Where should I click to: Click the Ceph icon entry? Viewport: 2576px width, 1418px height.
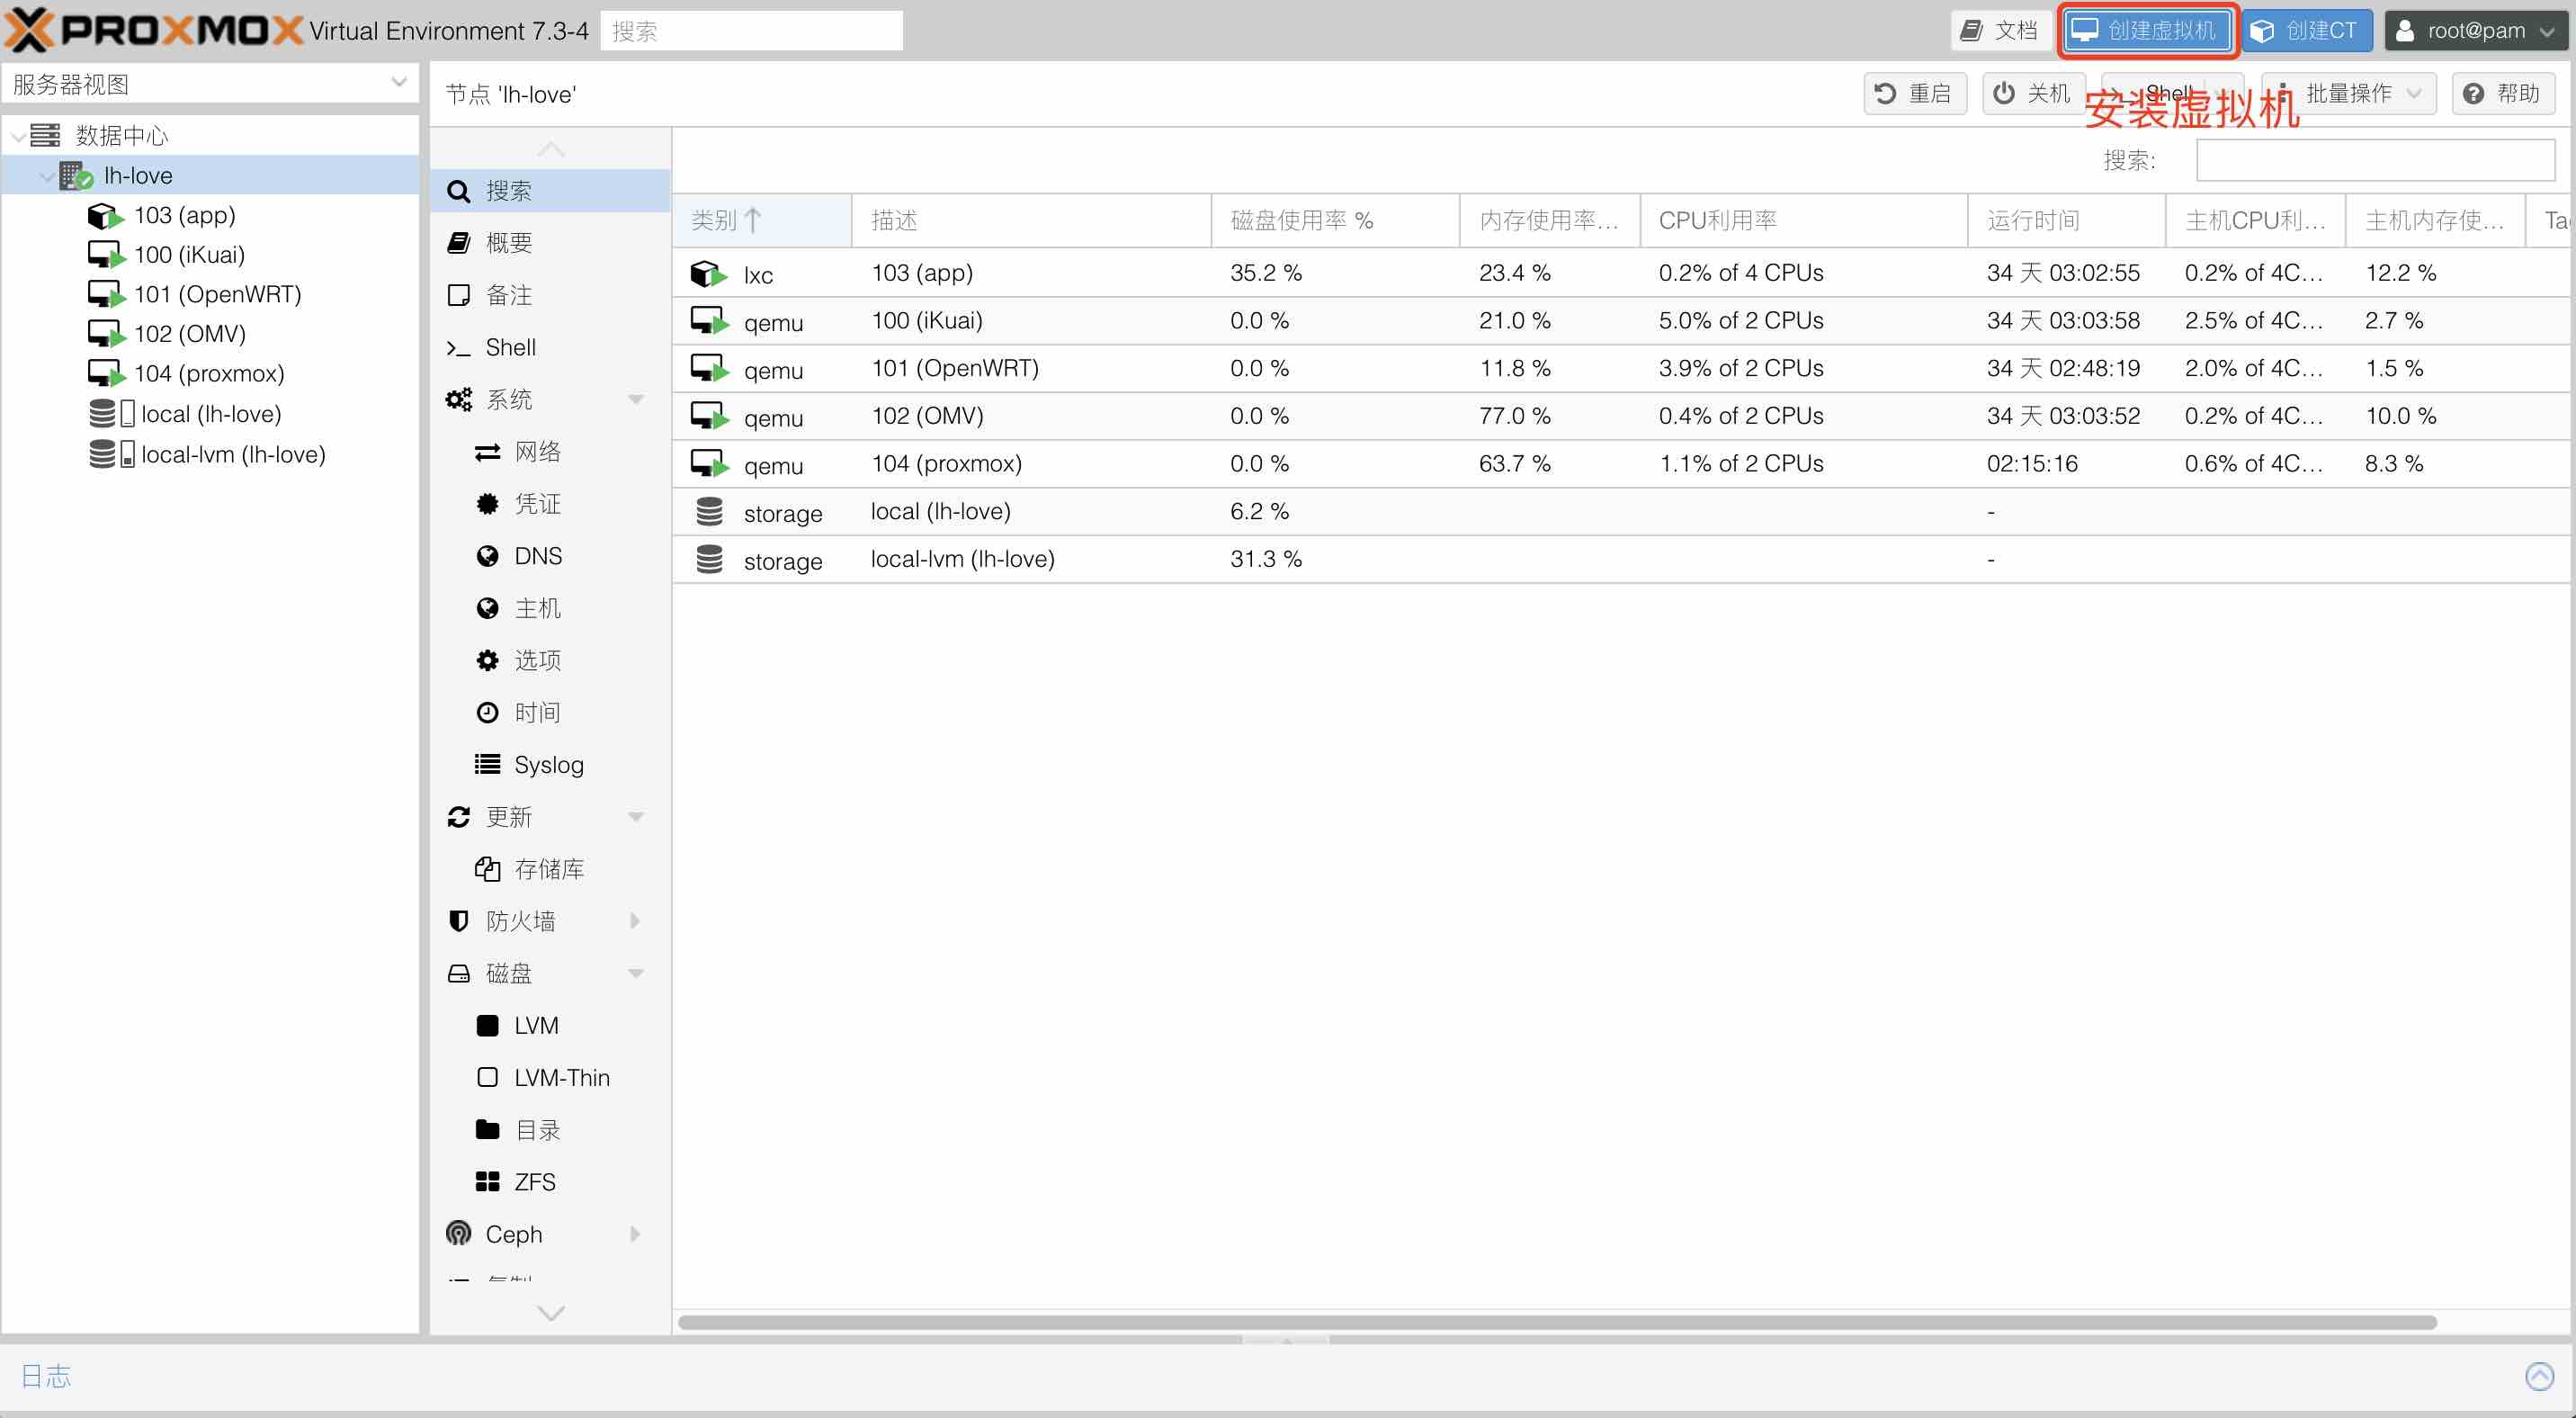(459, 1234)
